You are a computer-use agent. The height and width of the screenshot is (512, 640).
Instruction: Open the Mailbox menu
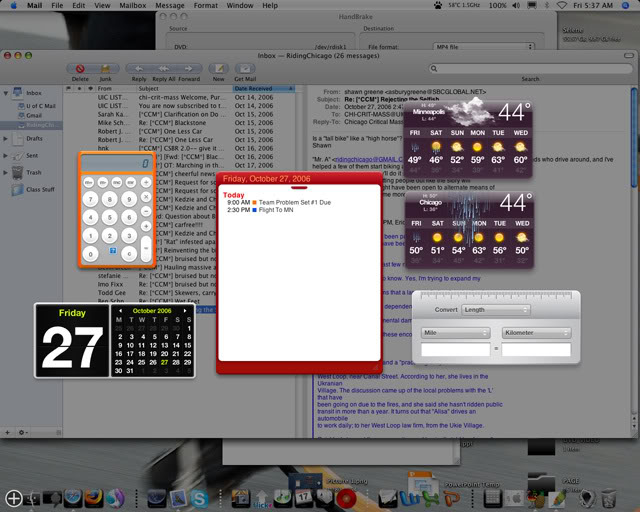click(133, 5)
